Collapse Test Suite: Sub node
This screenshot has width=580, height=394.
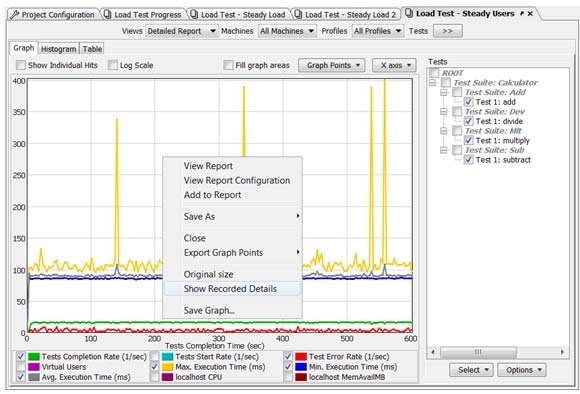[444, 150]
